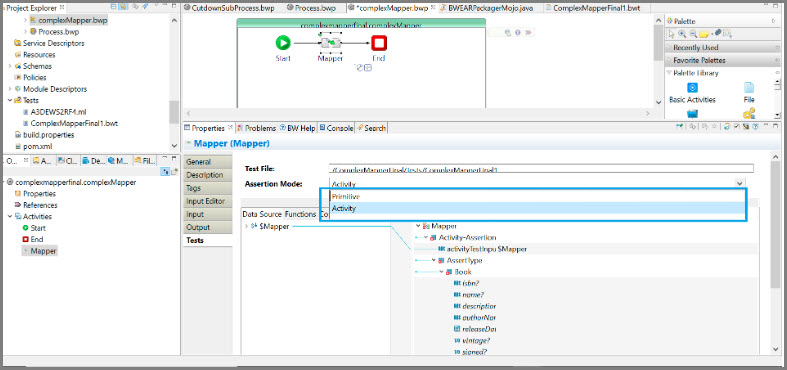Click the small plus icon below Mapper activity

point(368,68)
